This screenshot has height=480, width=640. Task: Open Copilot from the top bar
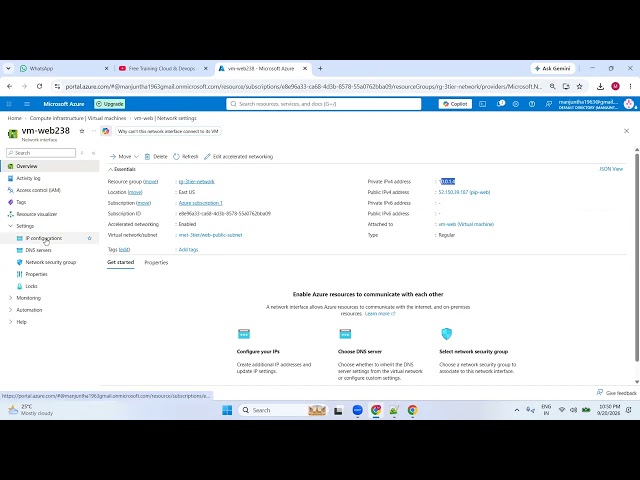(455, 104)
